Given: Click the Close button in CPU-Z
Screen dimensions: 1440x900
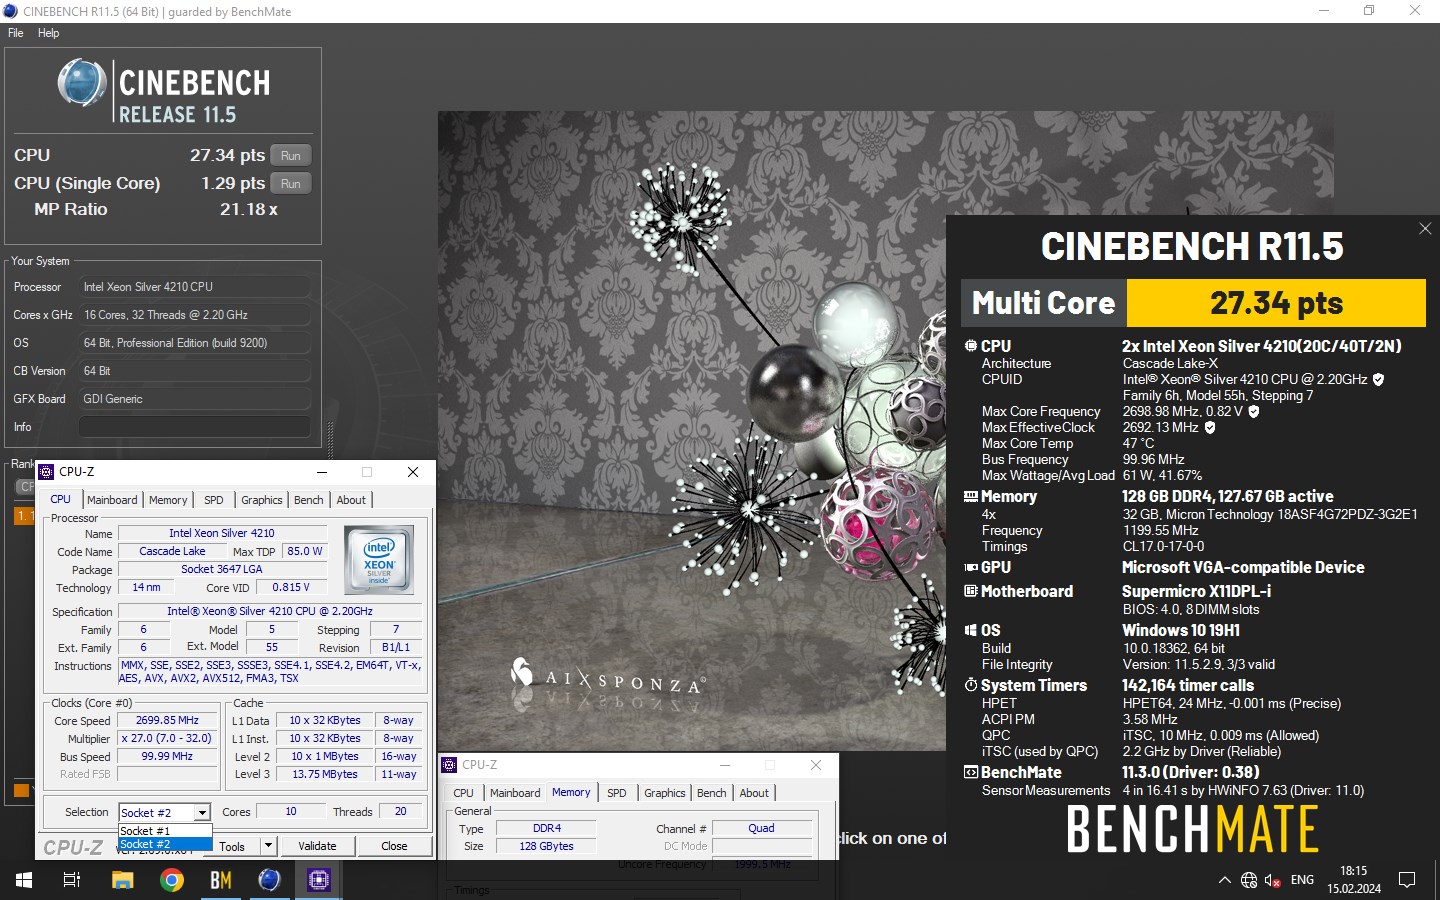Looking at the screenshot, I should tap(394, 846).
